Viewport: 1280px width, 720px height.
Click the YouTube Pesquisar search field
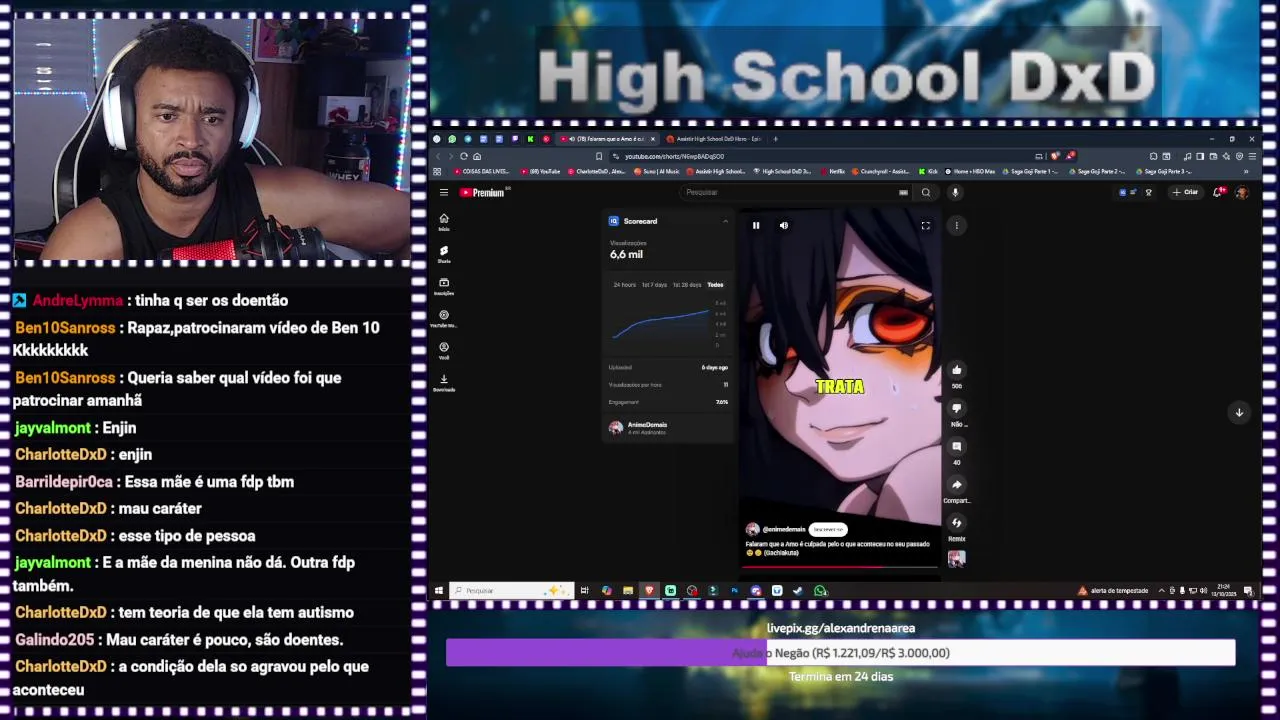tap(795, 192)
